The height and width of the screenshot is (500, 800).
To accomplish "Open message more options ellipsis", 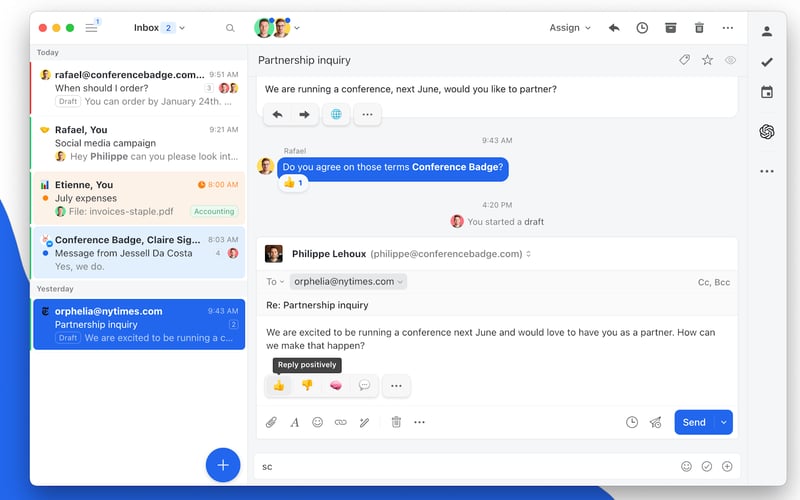I will [x=367, y=114].
